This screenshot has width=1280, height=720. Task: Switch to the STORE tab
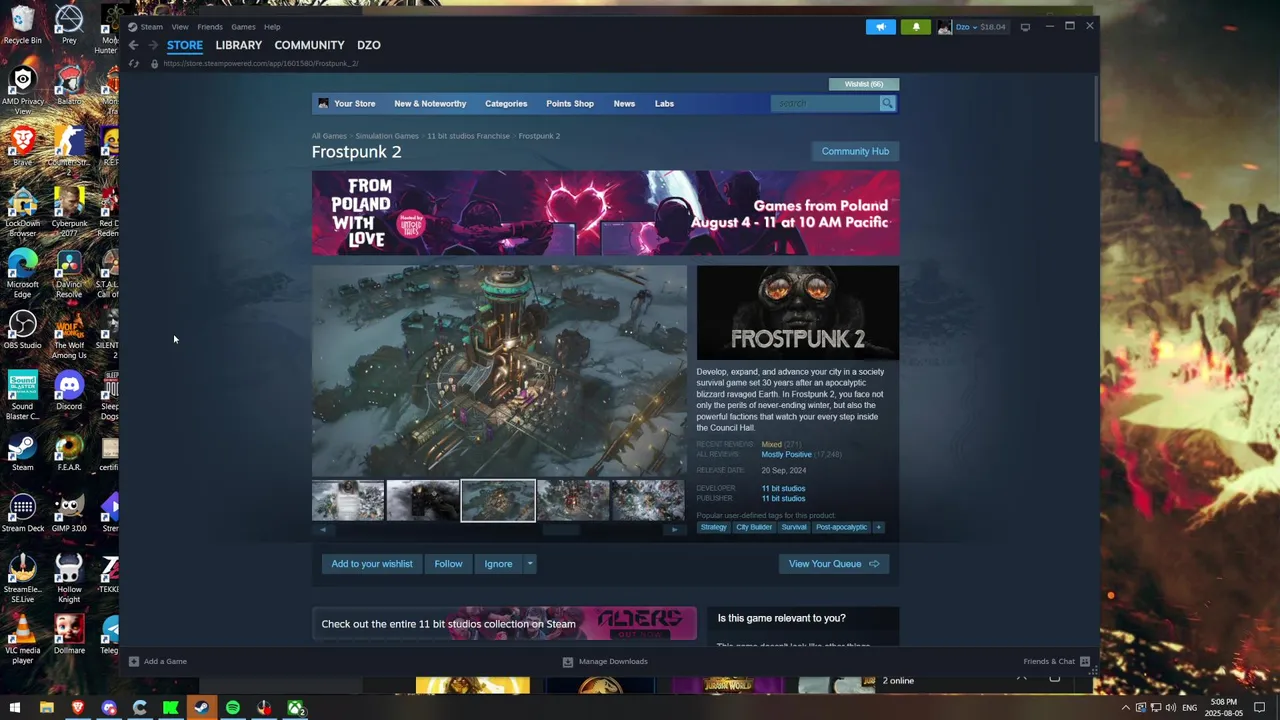point(185,45)
